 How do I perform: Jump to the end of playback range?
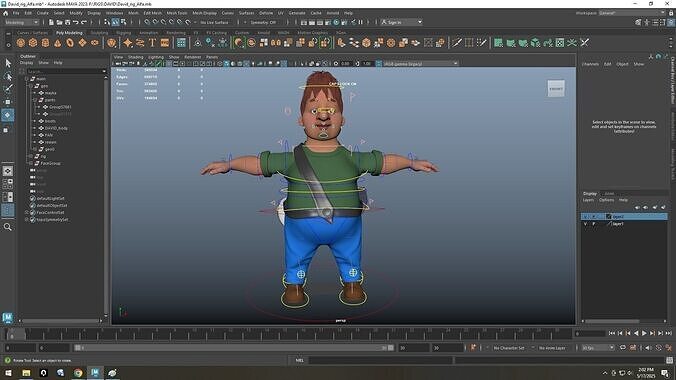click(x=668, y=333)
